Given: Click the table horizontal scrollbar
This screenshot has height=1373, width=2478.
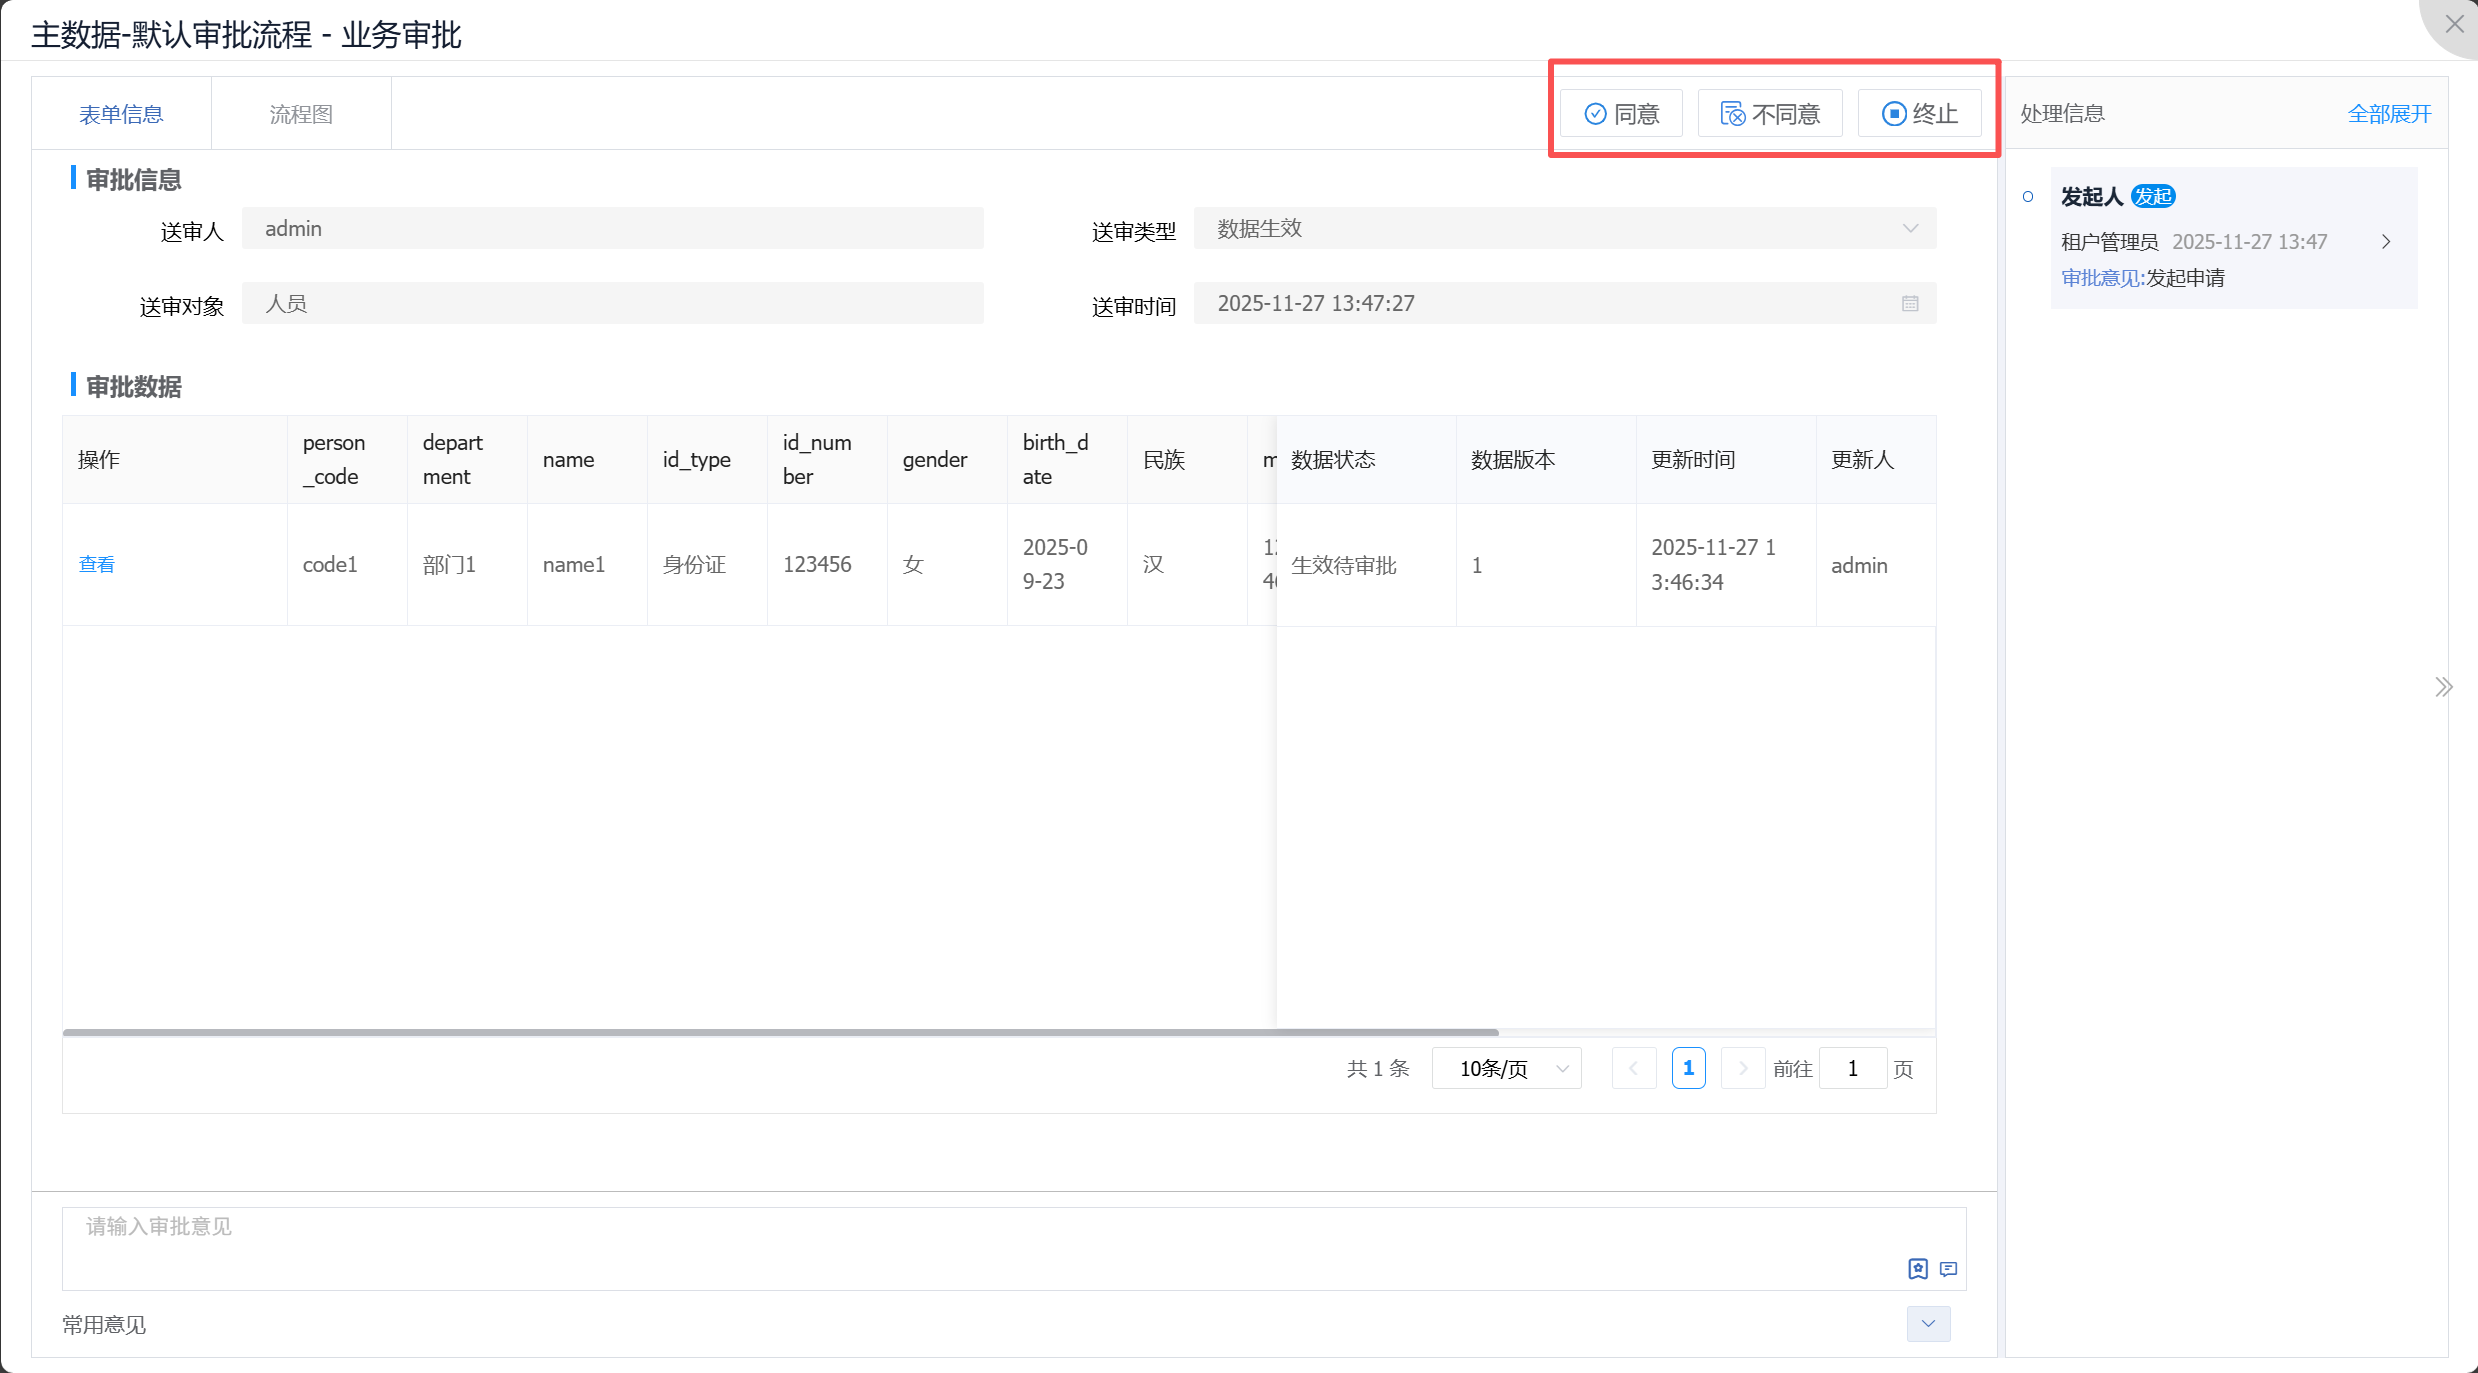Looking at the screenshot, I should (x=780, y=1031).
